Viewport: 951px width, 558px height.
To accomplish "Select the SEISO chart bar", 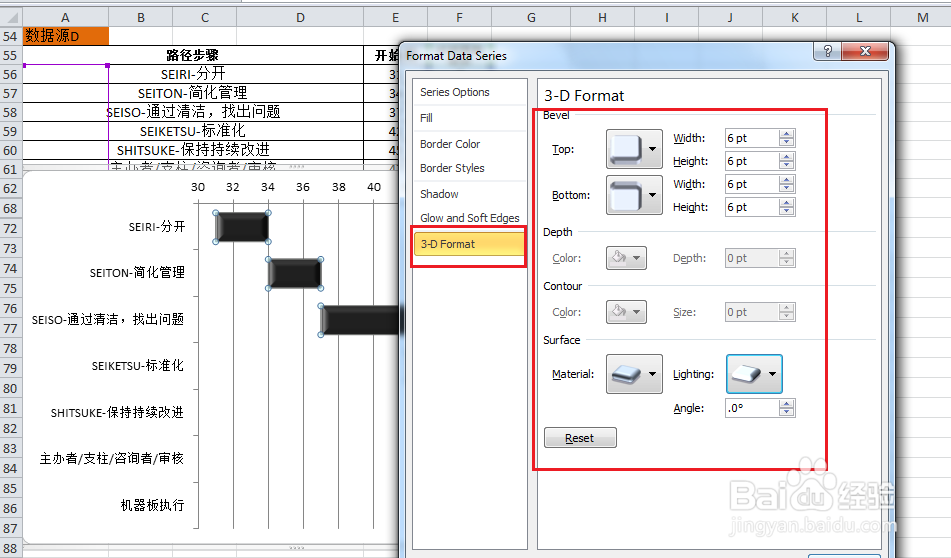I will tap(360, 320).
